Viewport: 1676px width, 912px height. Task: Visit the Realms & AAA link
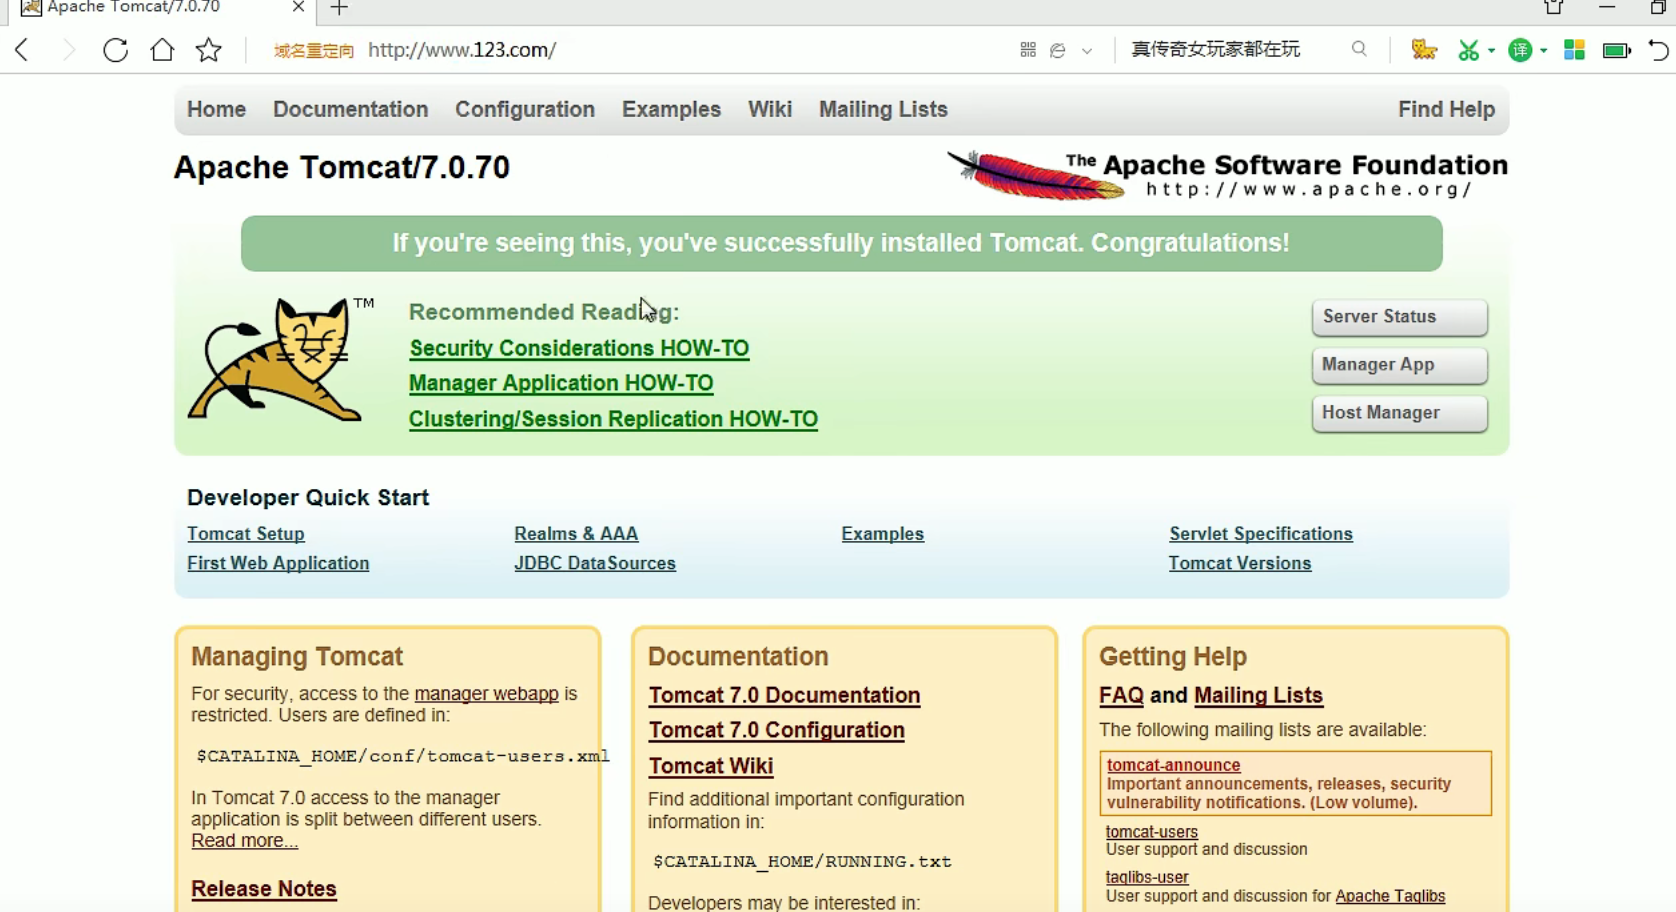(576, 534)
